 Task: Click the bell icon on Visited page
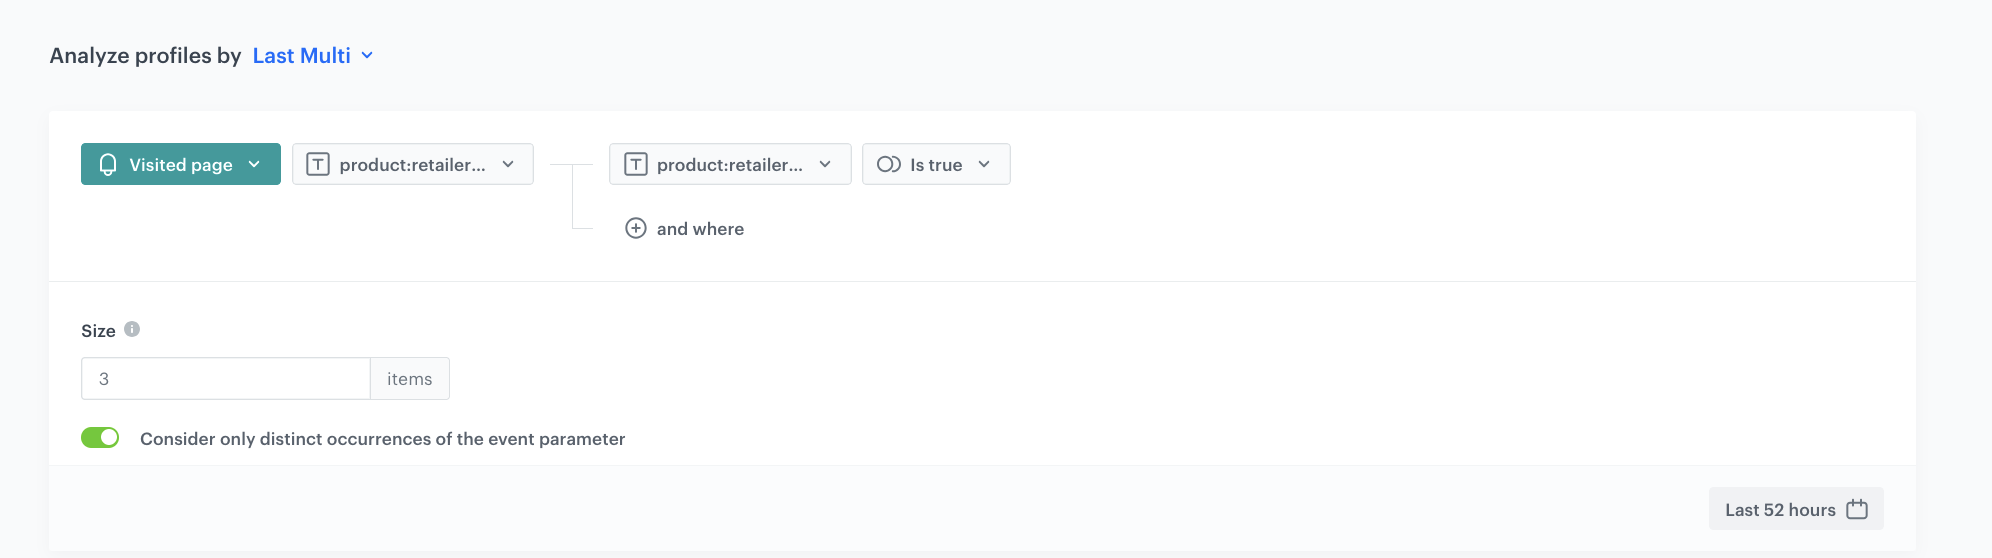coord(108,165)
